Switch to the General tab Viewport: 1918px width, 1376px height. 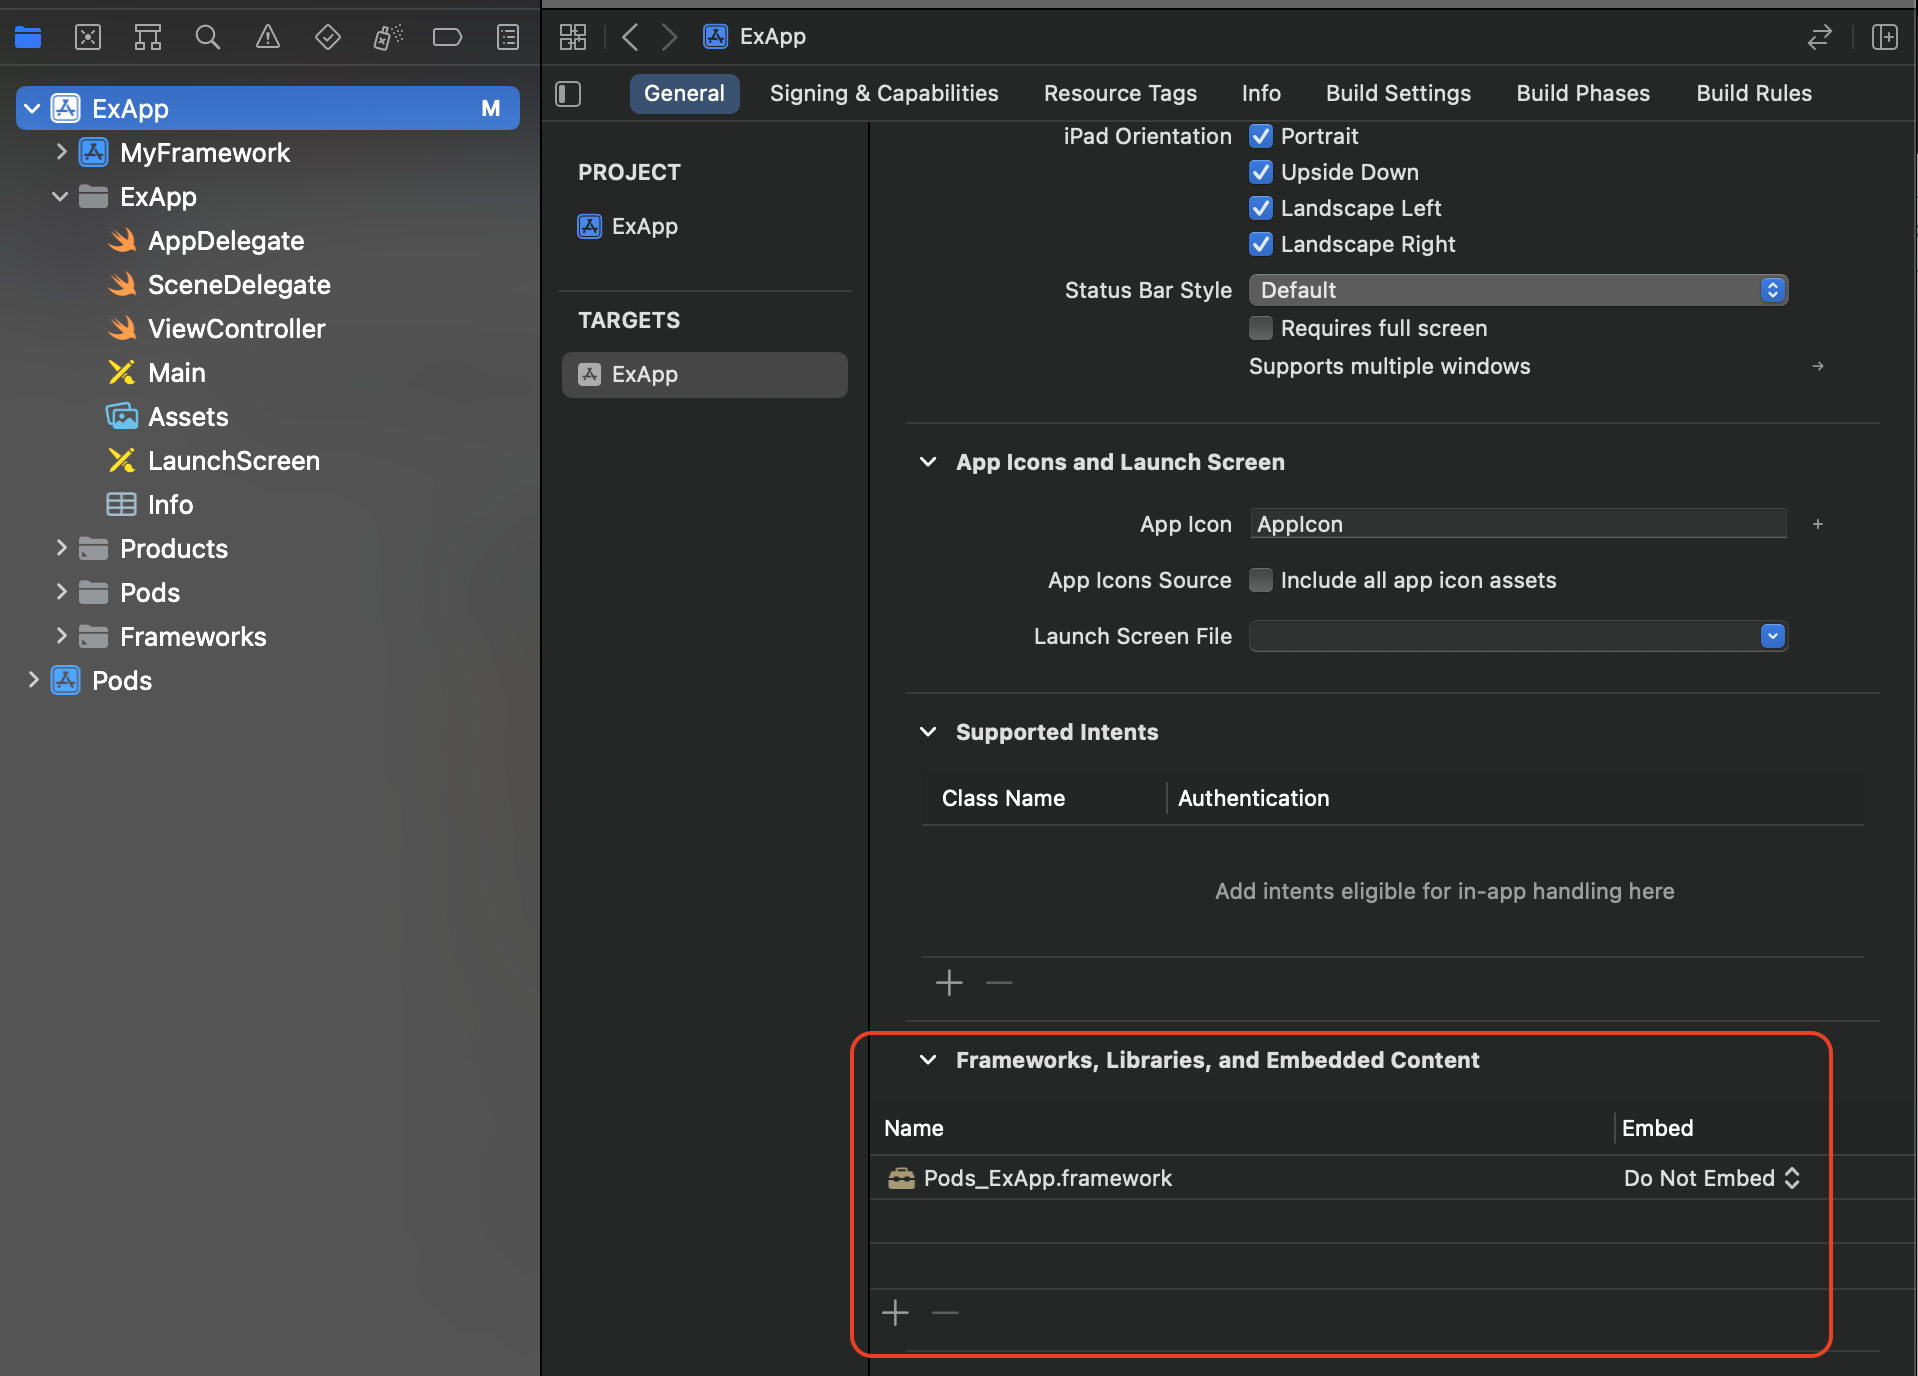pos(684,93)
